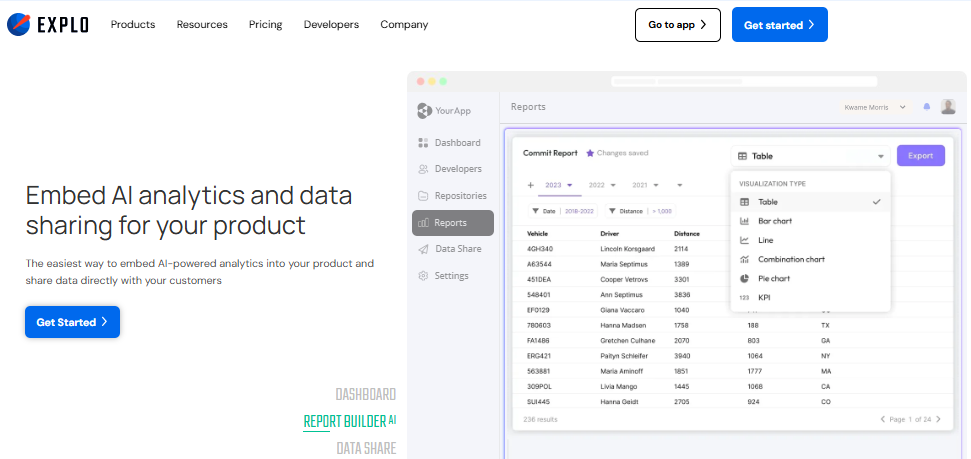Click vehicle cell 548401
This screenshot has width=971, height=459.
(x=538, y=295)
